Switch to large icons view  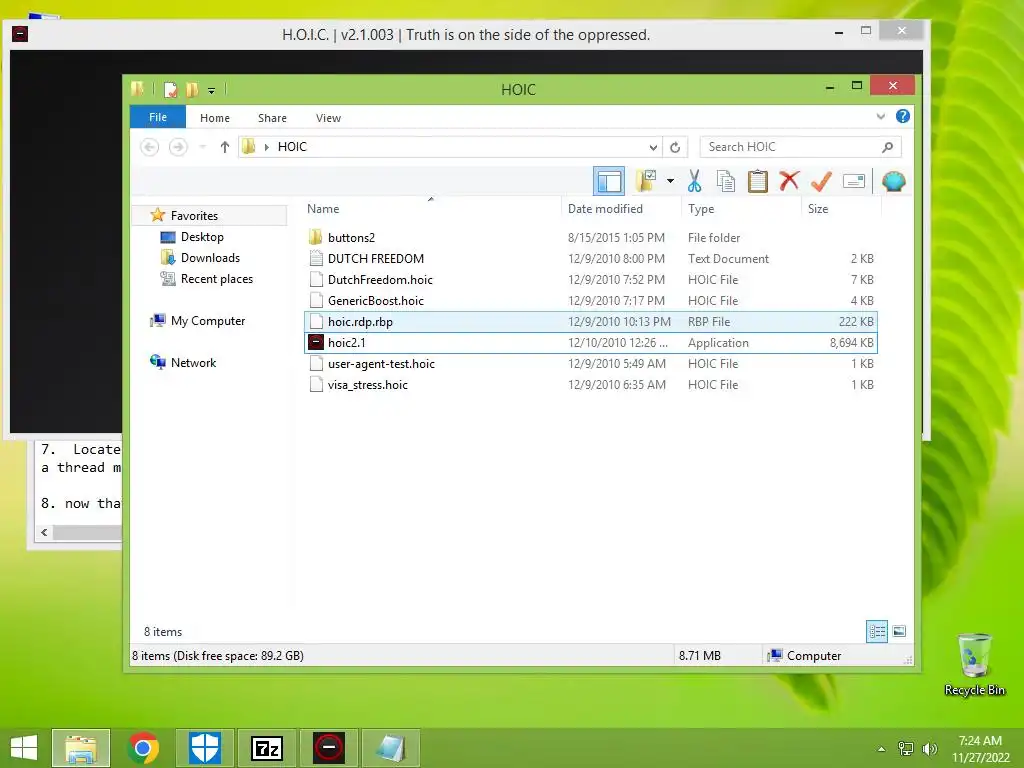point(899,631)
